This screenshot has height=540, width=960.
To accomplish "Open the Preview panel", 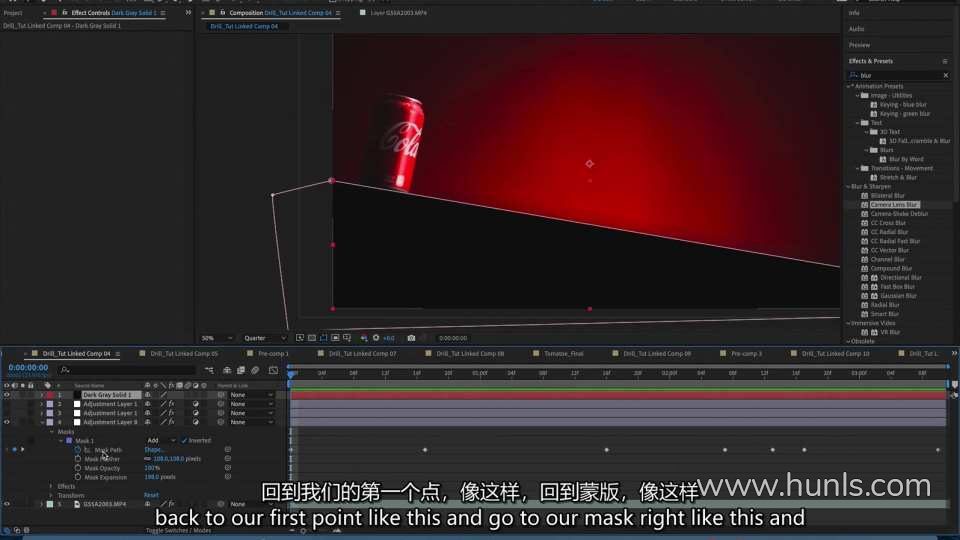I will click(859, 45).
